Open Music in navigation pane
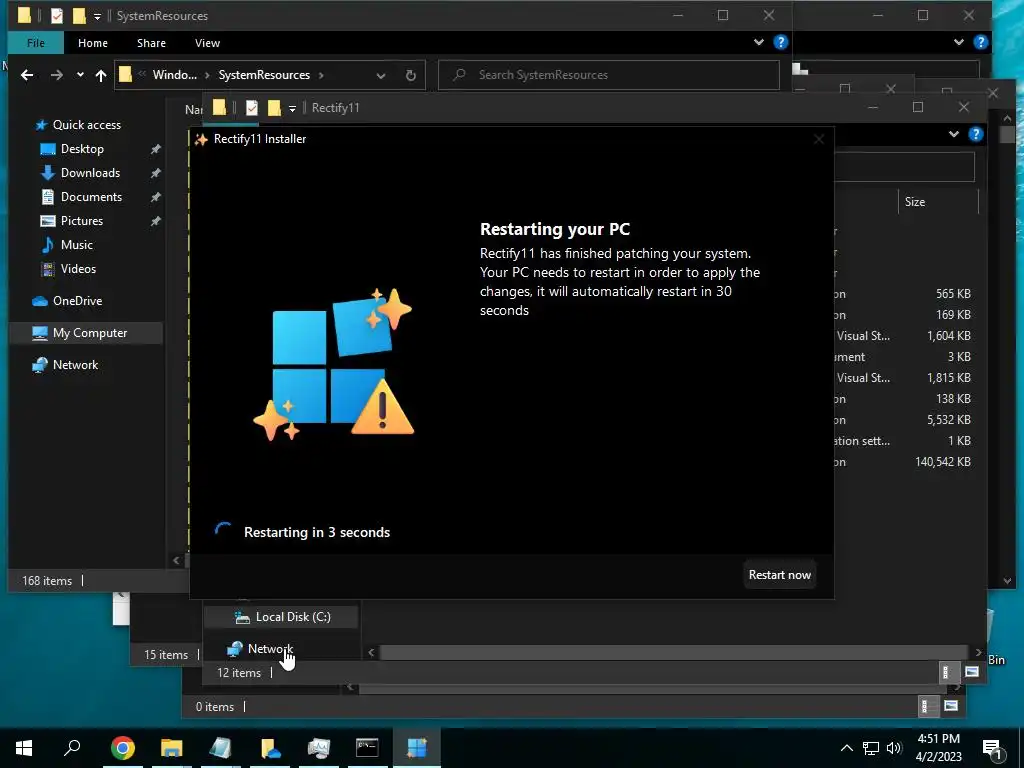1024x768 pixels. click(76, 245)
